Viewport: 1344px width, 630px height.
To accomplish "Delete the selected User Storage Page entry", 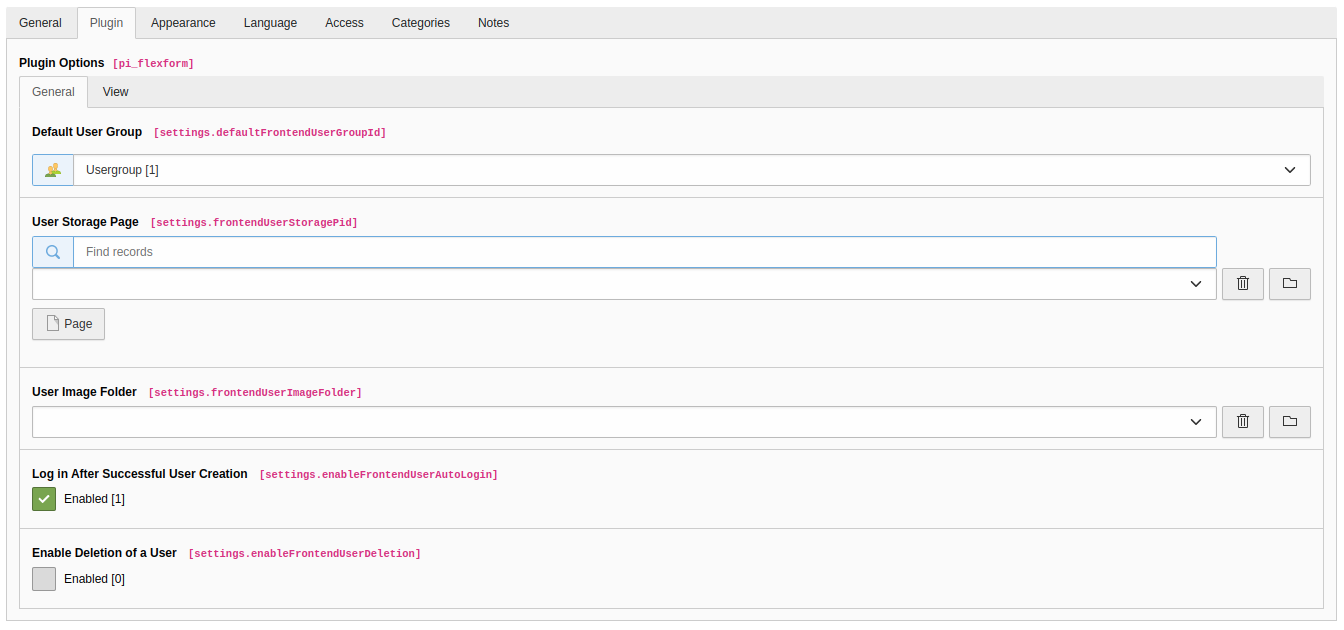I will tap(1243, 284).
